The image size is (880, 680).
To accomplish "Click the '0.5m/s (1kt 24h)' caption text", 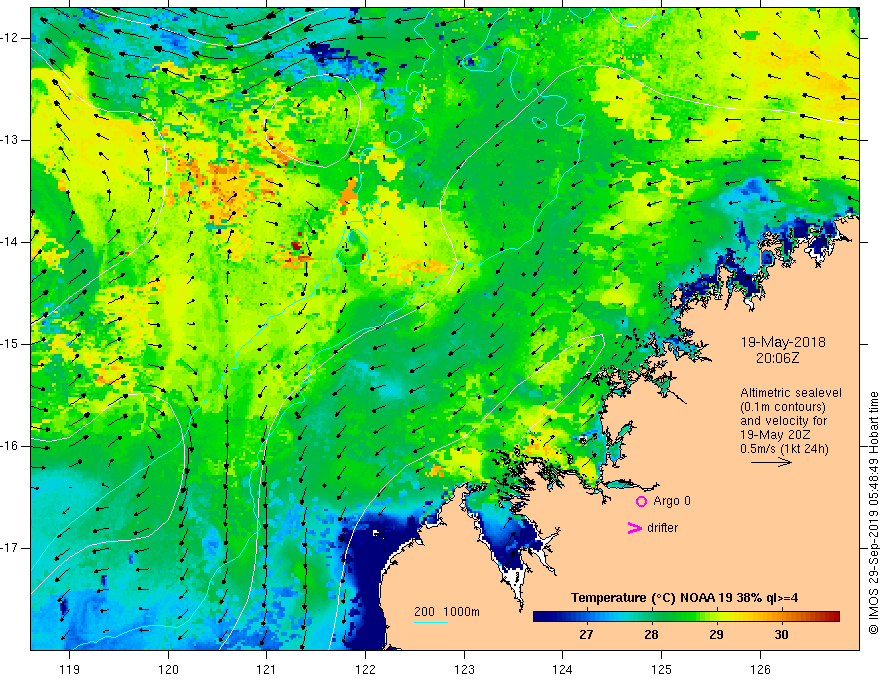I will pyautogui.click(x=784, y=449).
